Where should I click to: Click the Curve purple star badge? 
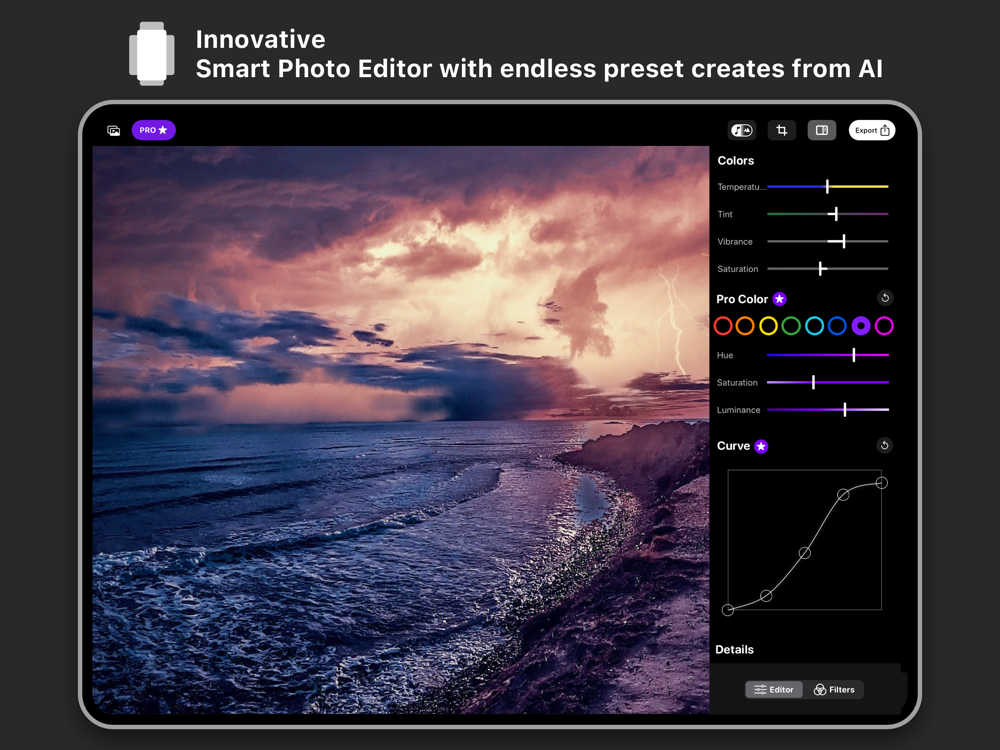point(761,446)
